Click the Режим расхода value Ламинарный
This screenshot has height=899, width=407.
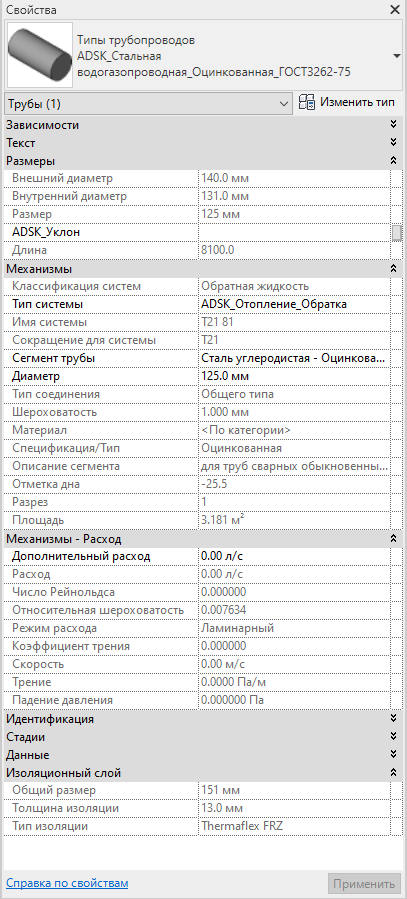click(293, 628)
